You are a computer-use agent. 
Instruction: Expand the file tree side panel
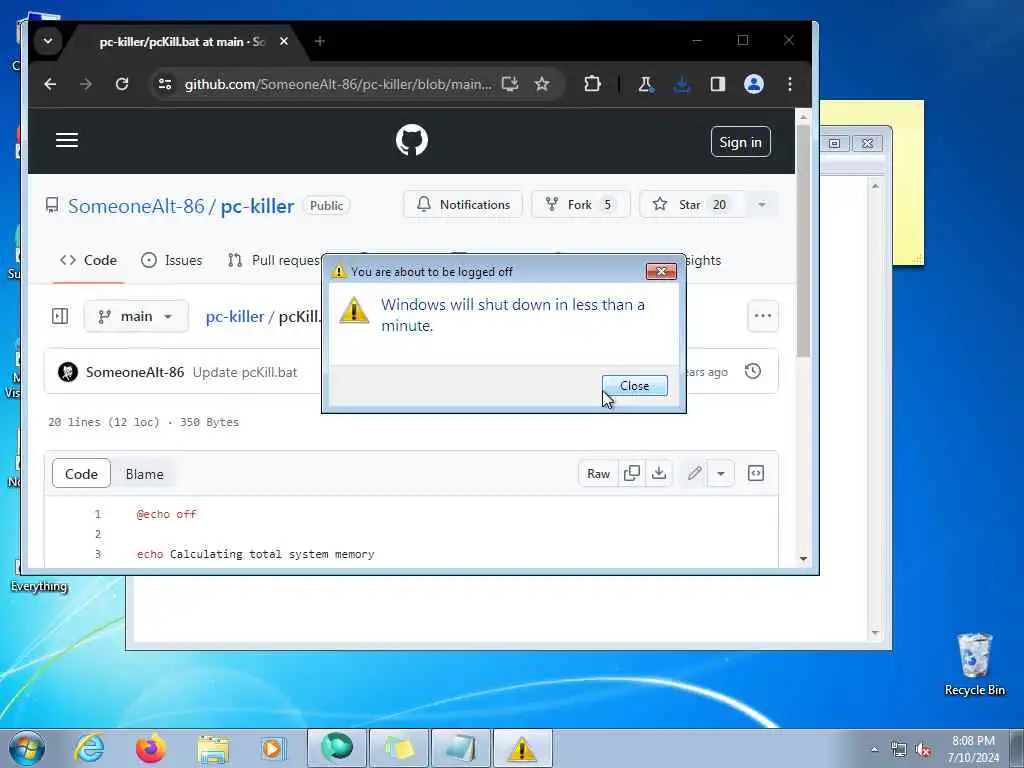click(x=60, y=316)
